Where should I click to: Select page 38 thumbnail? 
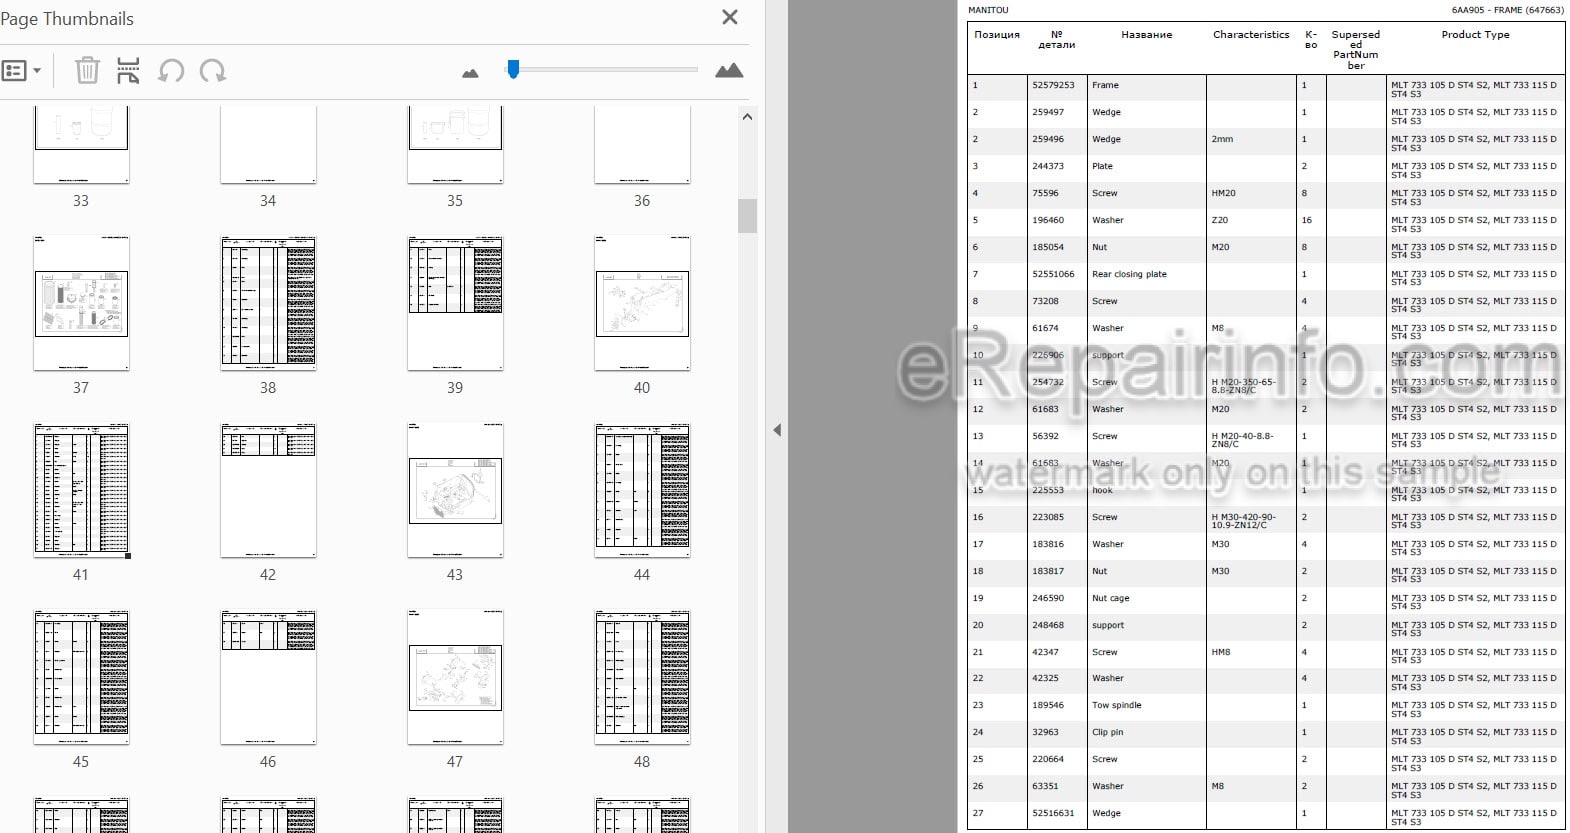(268, 303)
